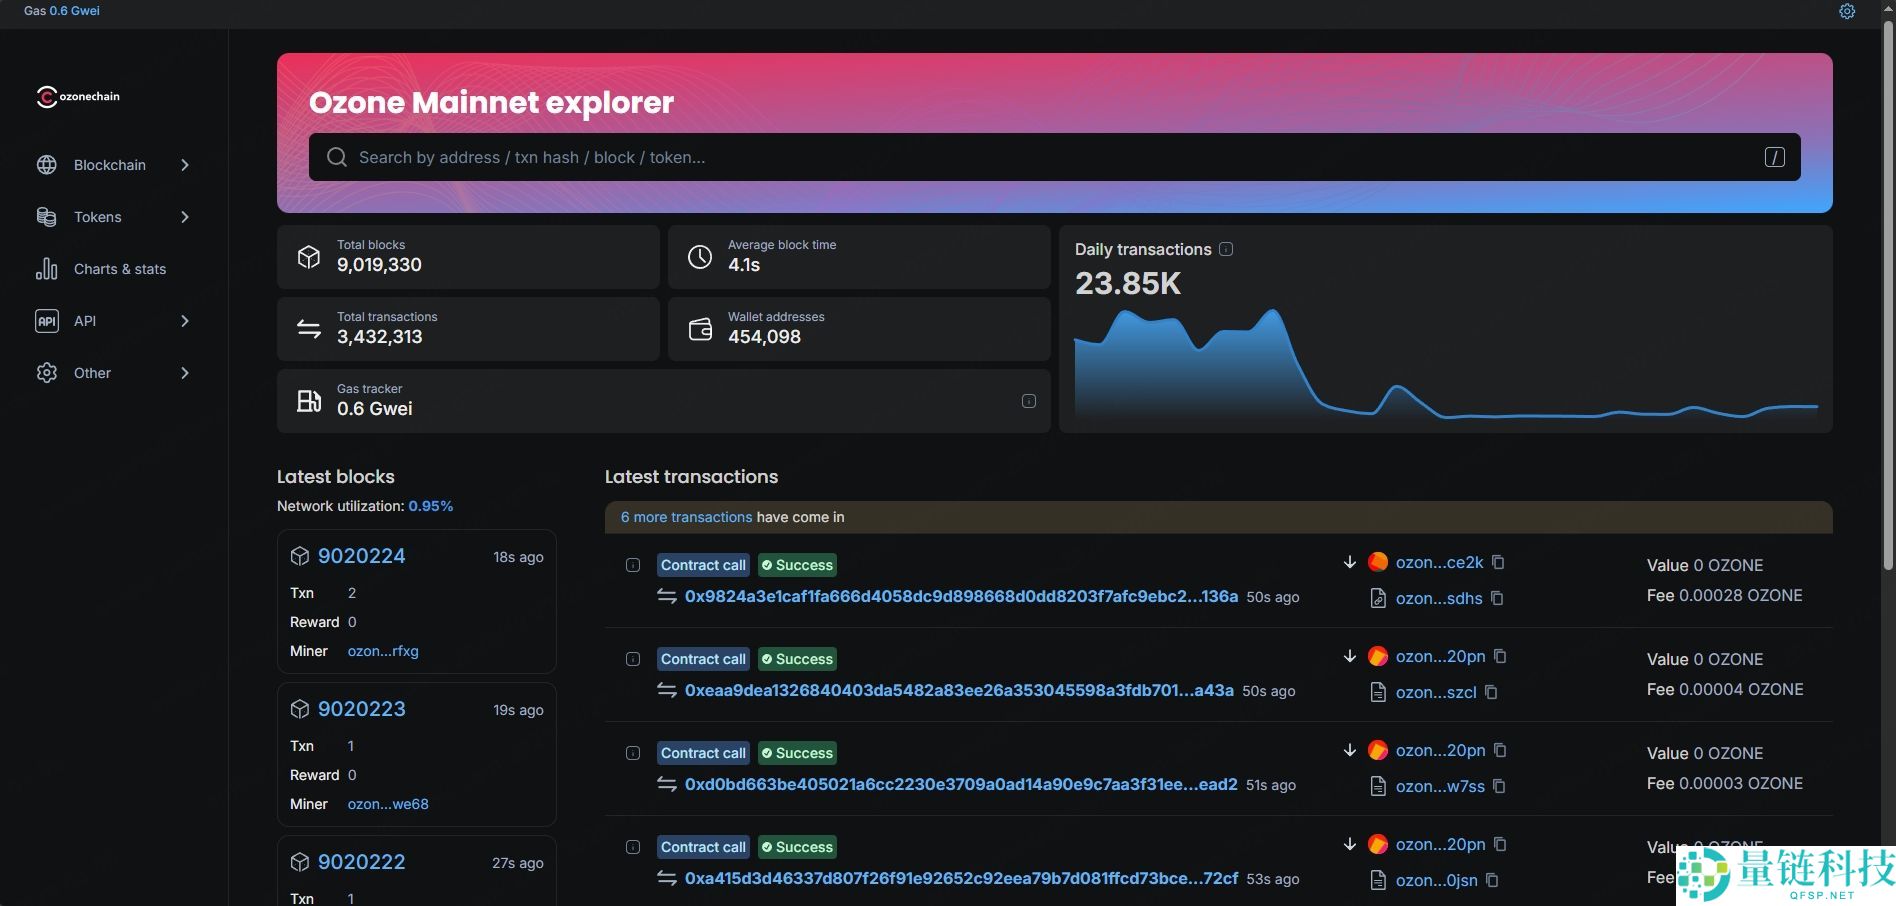Open transaction 0x9824a3e1caf1...136a
The width and height of the screenshot is (1896, 906).
click(961, 596)
